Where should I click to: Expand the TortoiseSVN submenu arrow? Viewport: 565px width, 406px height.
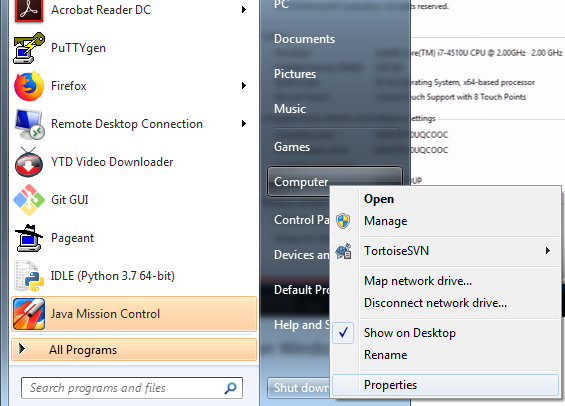pyautogui.click(x=548, y=250)
